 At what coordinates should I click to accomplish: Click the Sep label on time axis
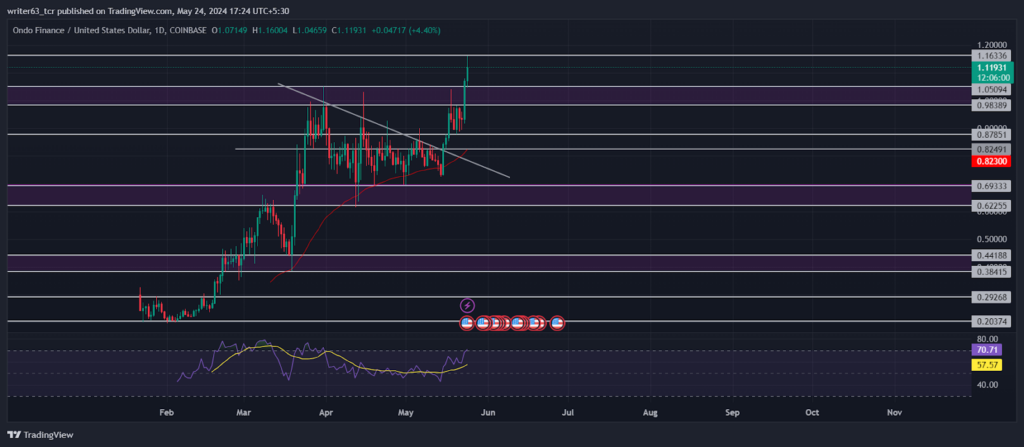coord(732,413)
